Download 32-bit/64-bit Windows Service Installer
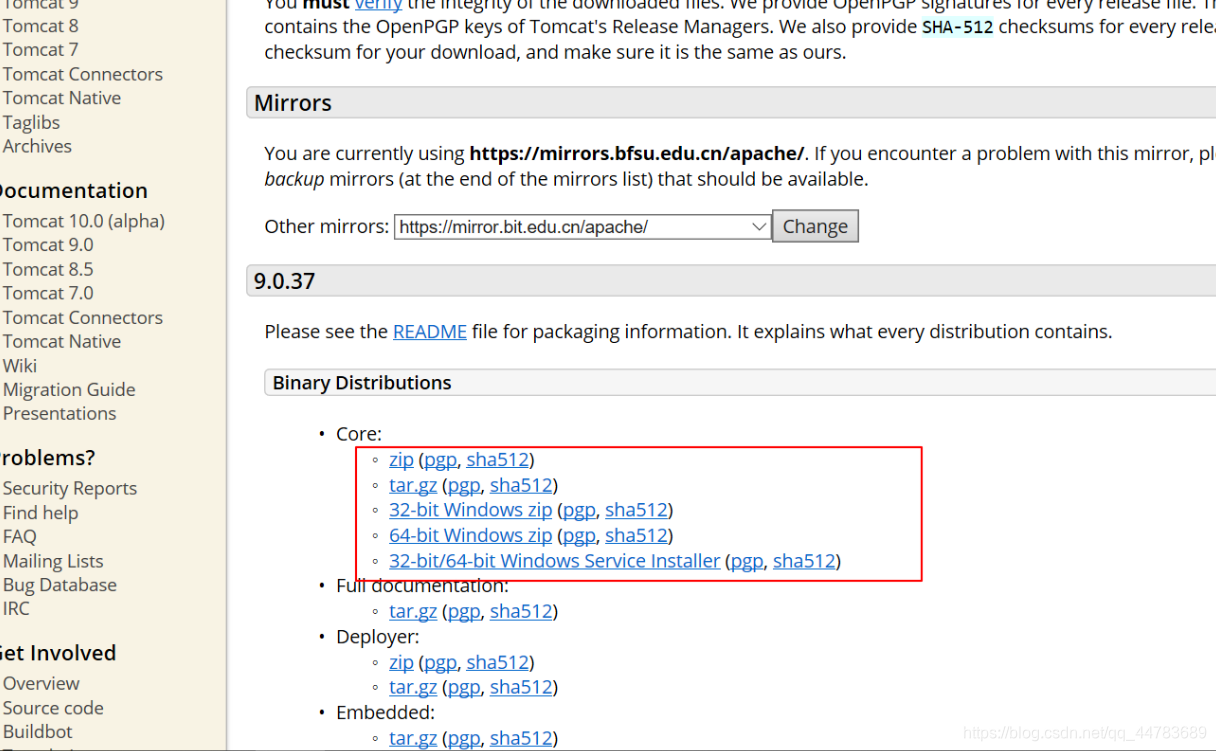The width and height of the screenshot is (1216, 751). [554, 561]
